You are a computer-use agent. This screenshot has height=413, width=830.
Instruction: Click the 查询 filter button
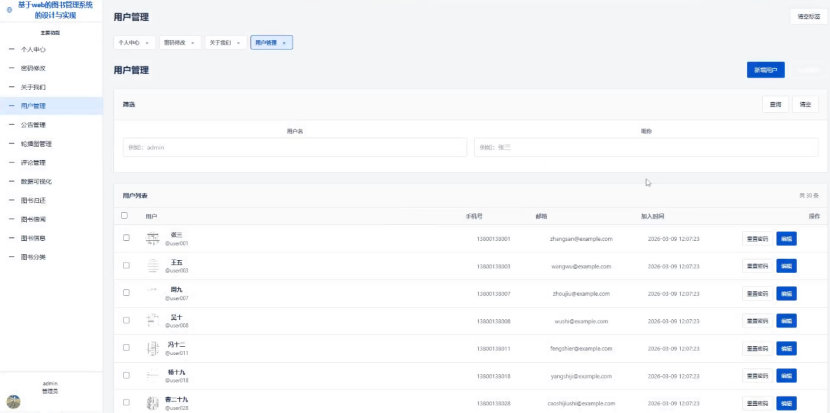(x=775, y=104)
